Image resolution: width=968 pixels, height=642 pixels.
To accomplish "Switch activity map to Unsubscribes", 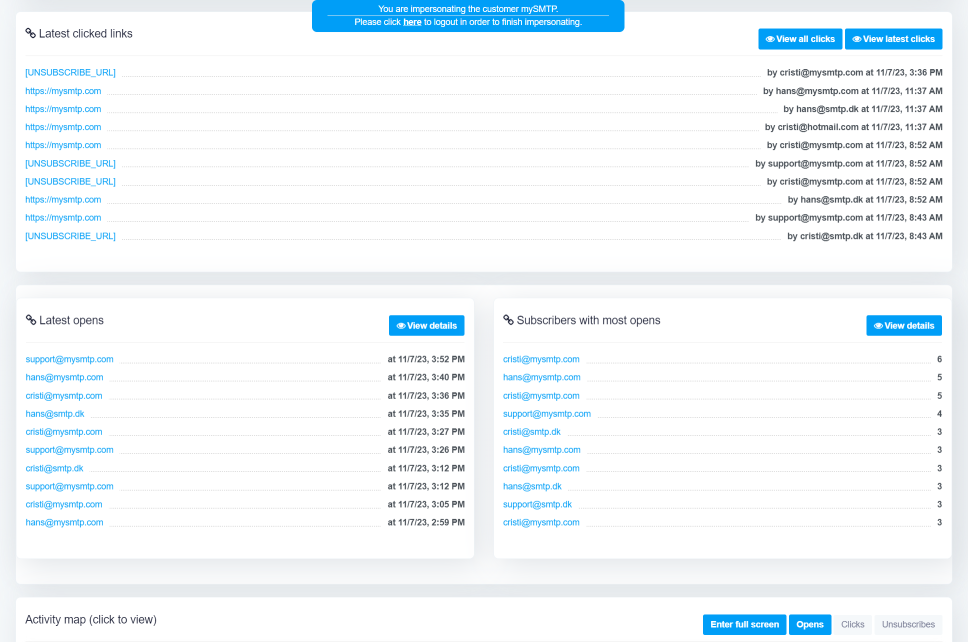I will [908, 625].
